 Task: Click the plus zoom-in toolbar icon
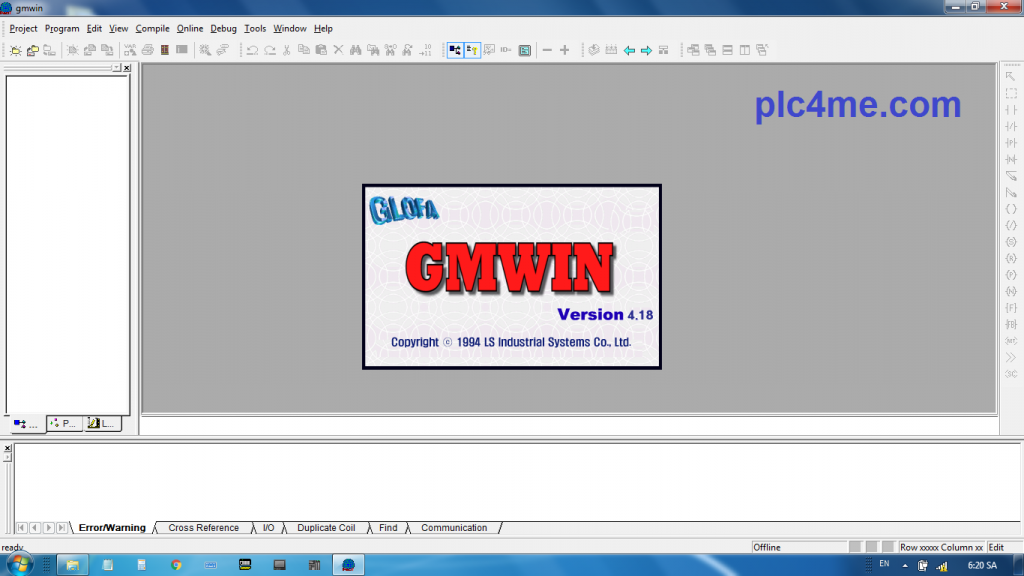pos(565,50)
